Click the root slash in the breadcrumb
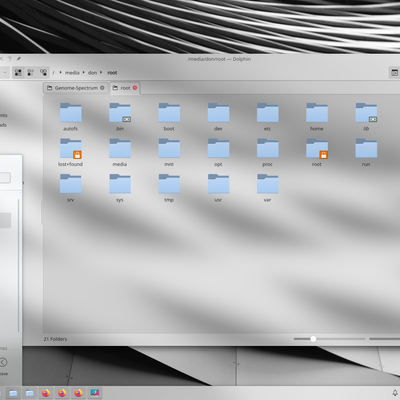The image size is (400, 400). (53, 73)
